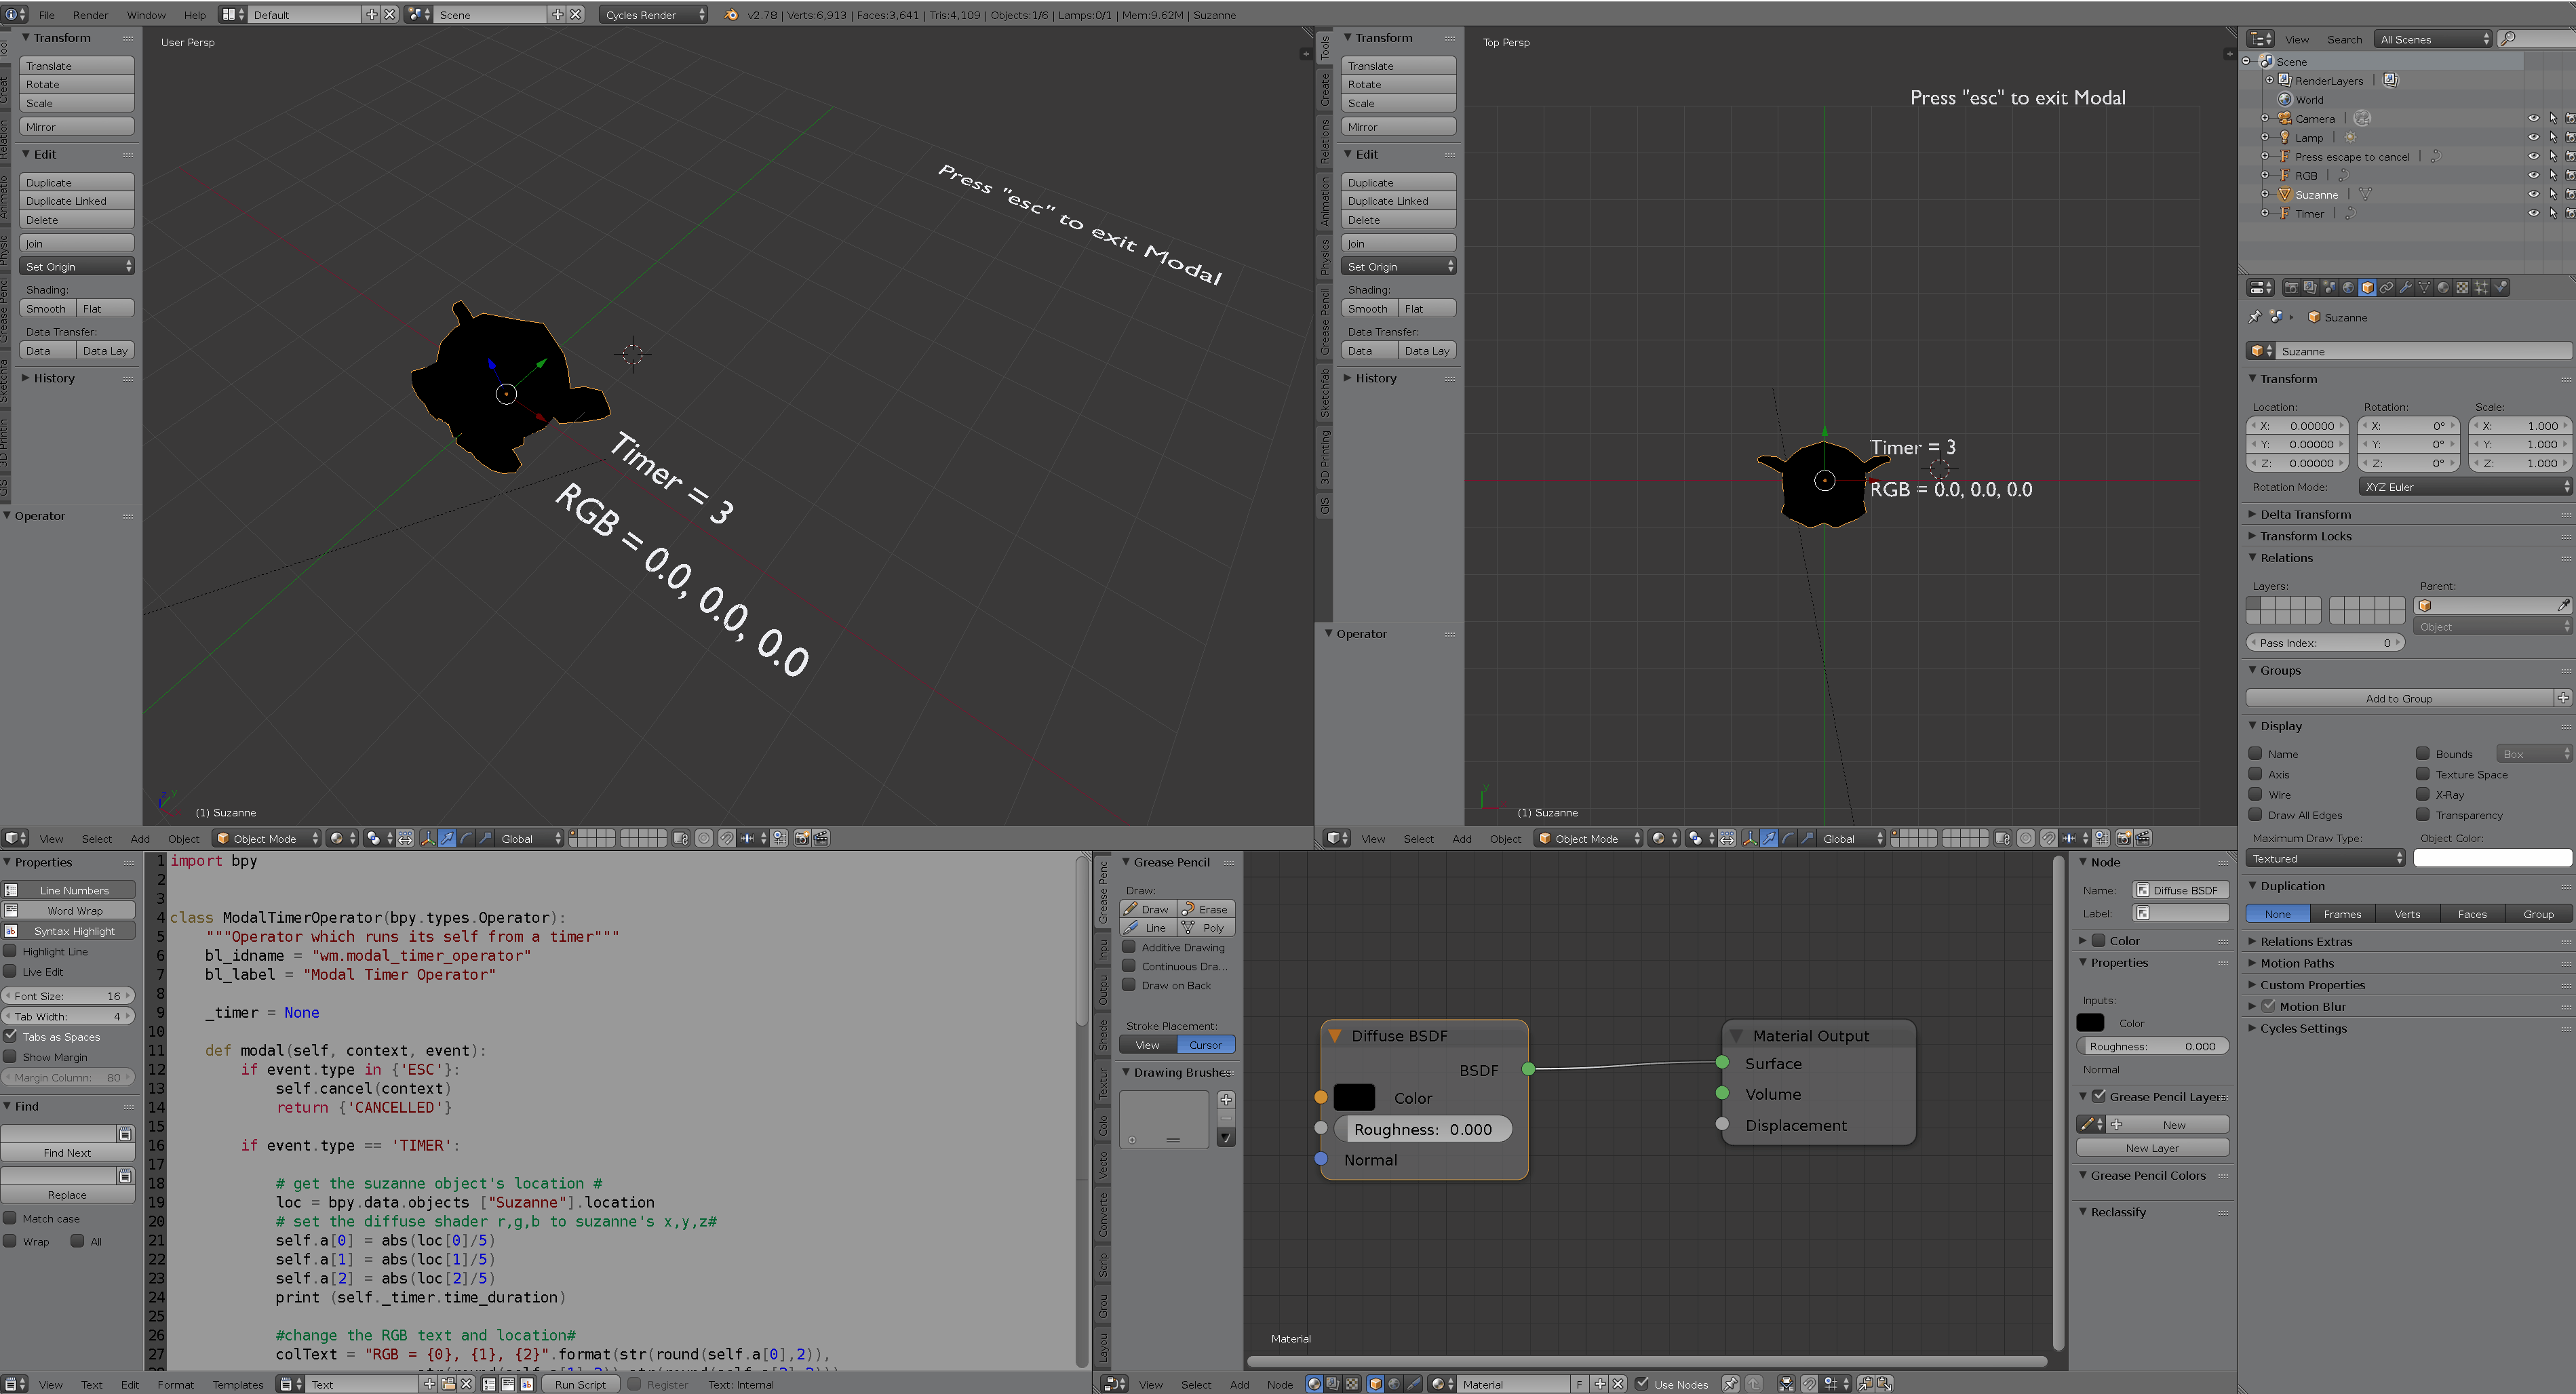Viewport: 2576px width, 1394px height.
Task: Hide the Suzanne object via eye icon
Action: 2533,194
